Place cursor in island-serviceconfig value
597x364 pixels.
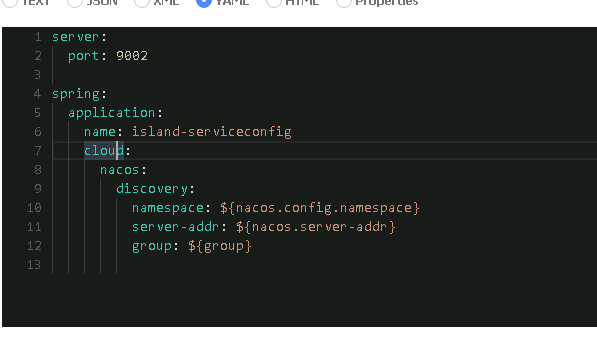pyautogui.click(x=212, y=132)
